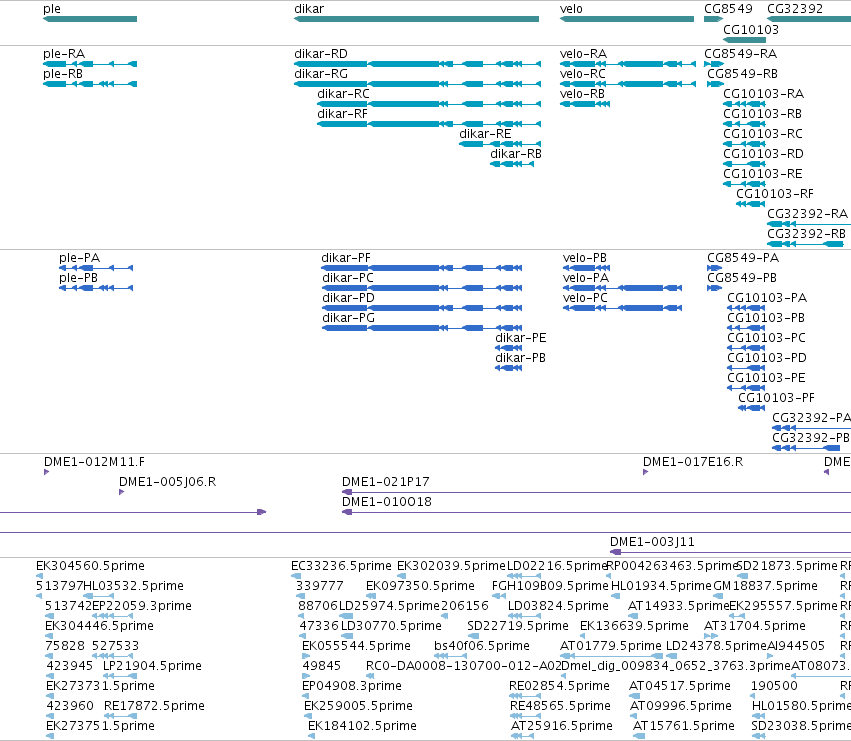Click EST AT01779.5prime
Viewport: 851px width, 741px height.
click(611, 646)
